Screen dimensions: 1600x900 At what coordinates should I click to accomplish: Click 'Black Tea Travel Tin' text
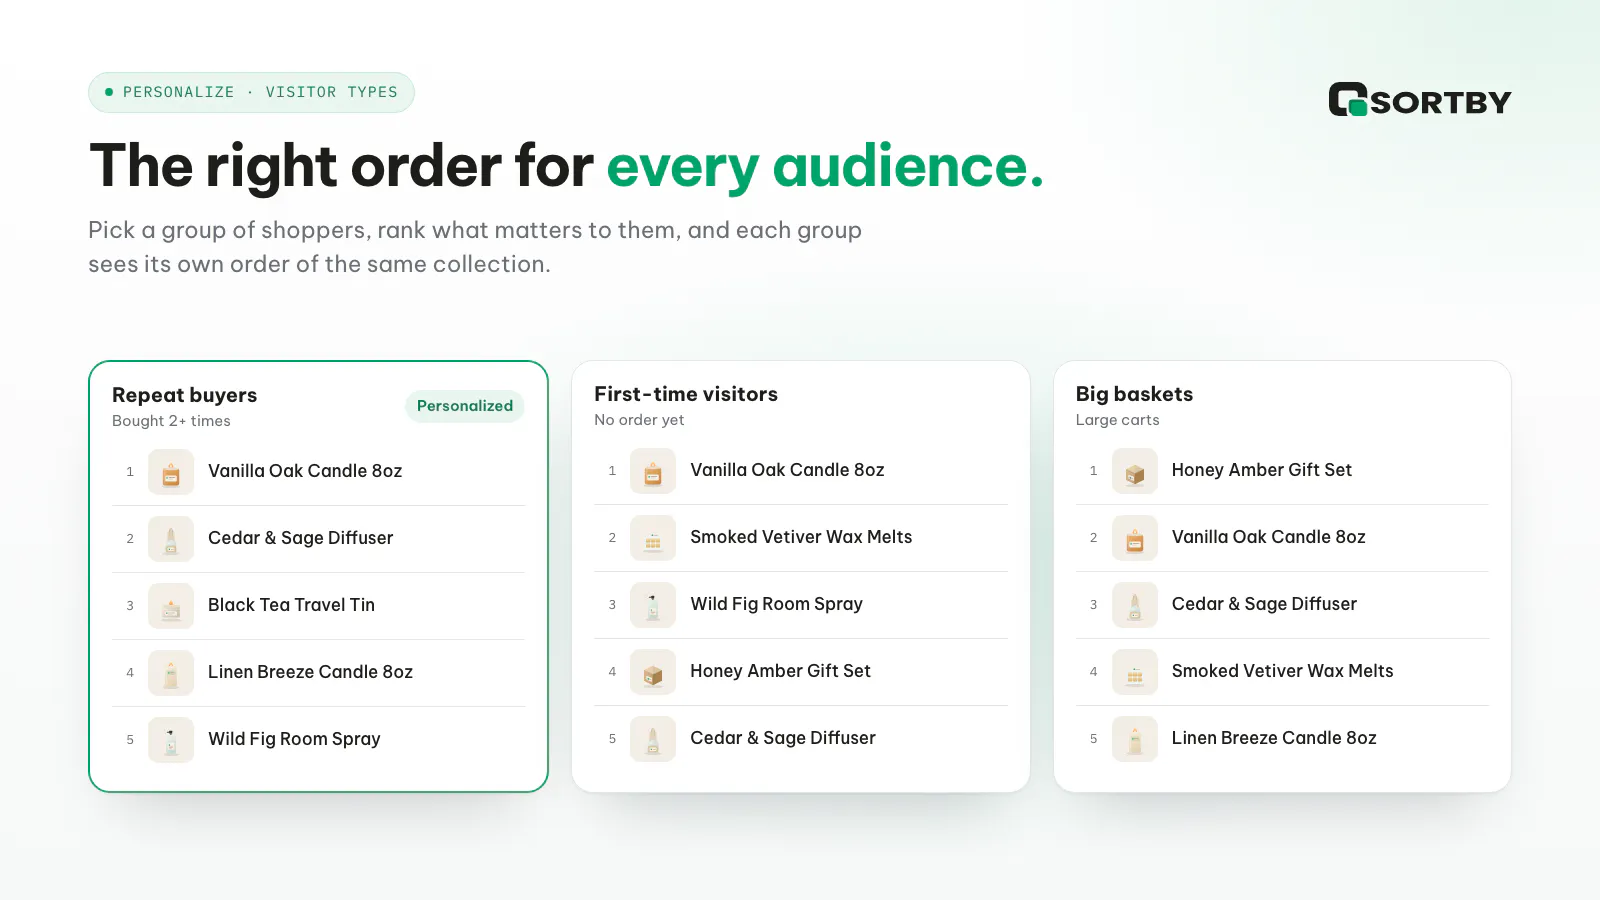point(291,605)
